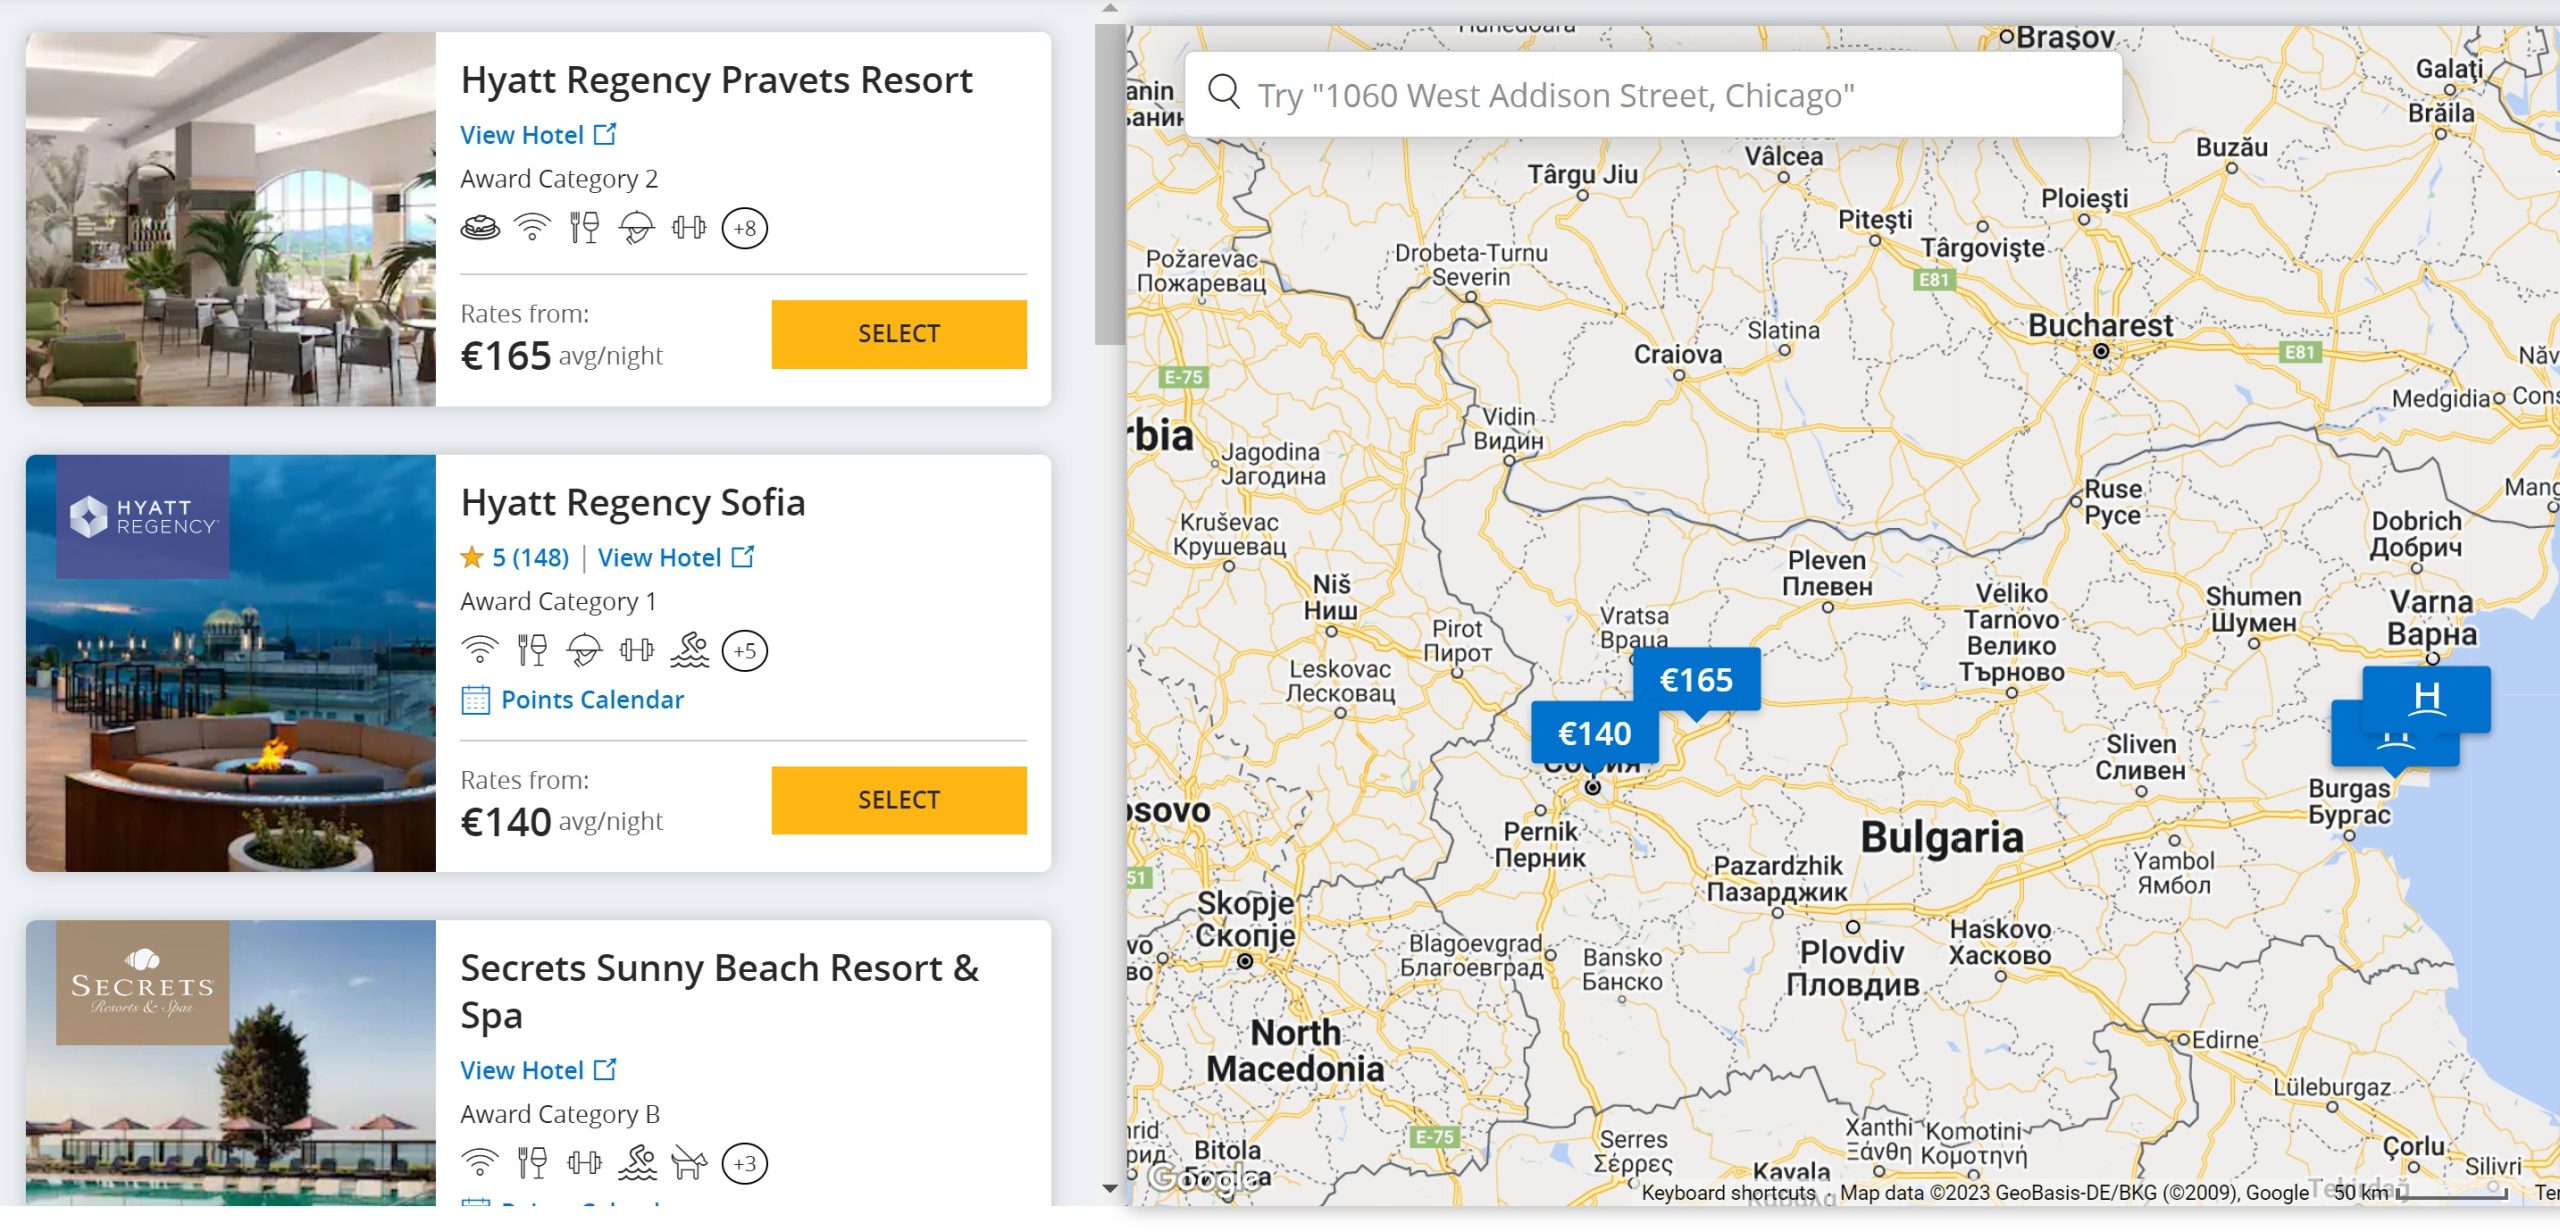The height and width of the screenshot is (1232, 2560).
Task: Click the pool icon for Secrets Sunny Beach
Action: click(637, 1164)
